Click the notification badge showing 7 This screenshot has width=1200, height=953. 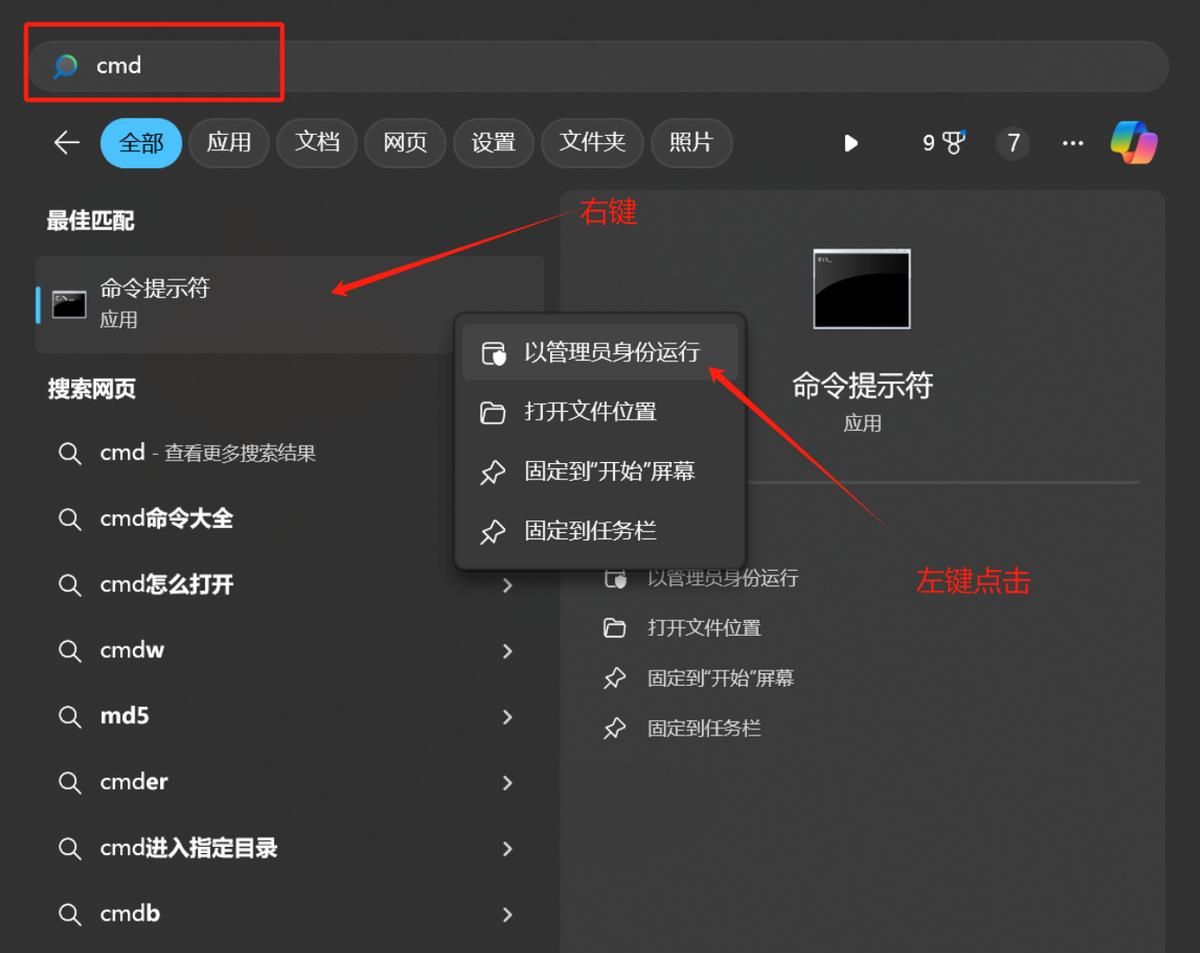coord(1013,143)
